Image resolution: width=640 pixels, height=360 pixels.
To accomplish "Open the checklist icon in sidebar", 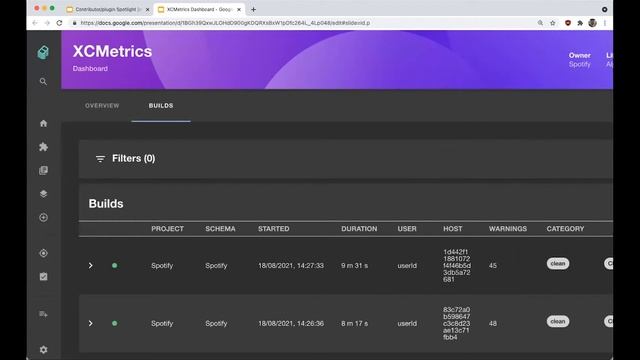I will (x=43, y=277).
